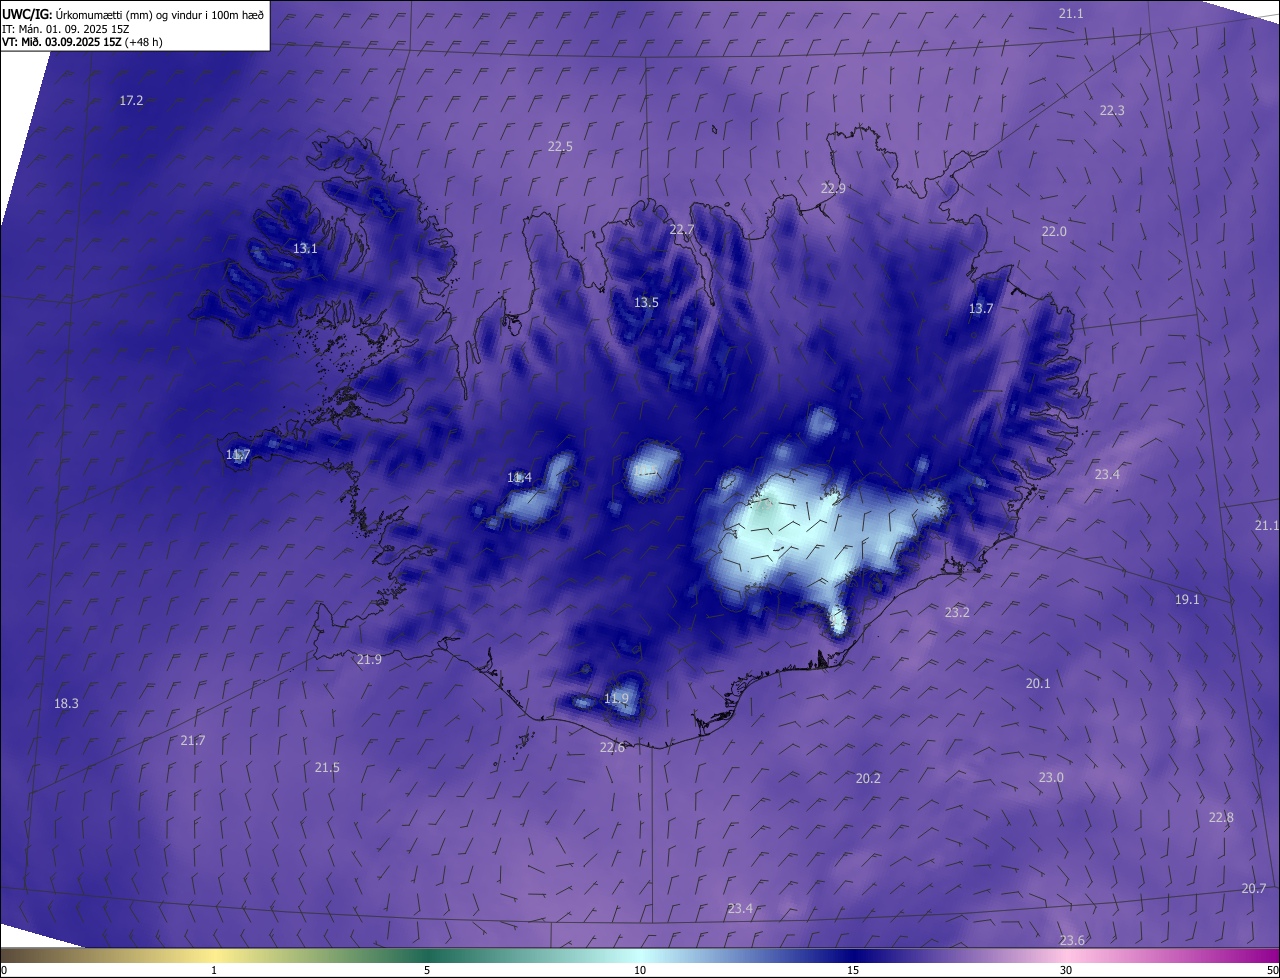The image size is (1280, 978).
Task: Click the 11.4 value label
Action: (519, 477)
